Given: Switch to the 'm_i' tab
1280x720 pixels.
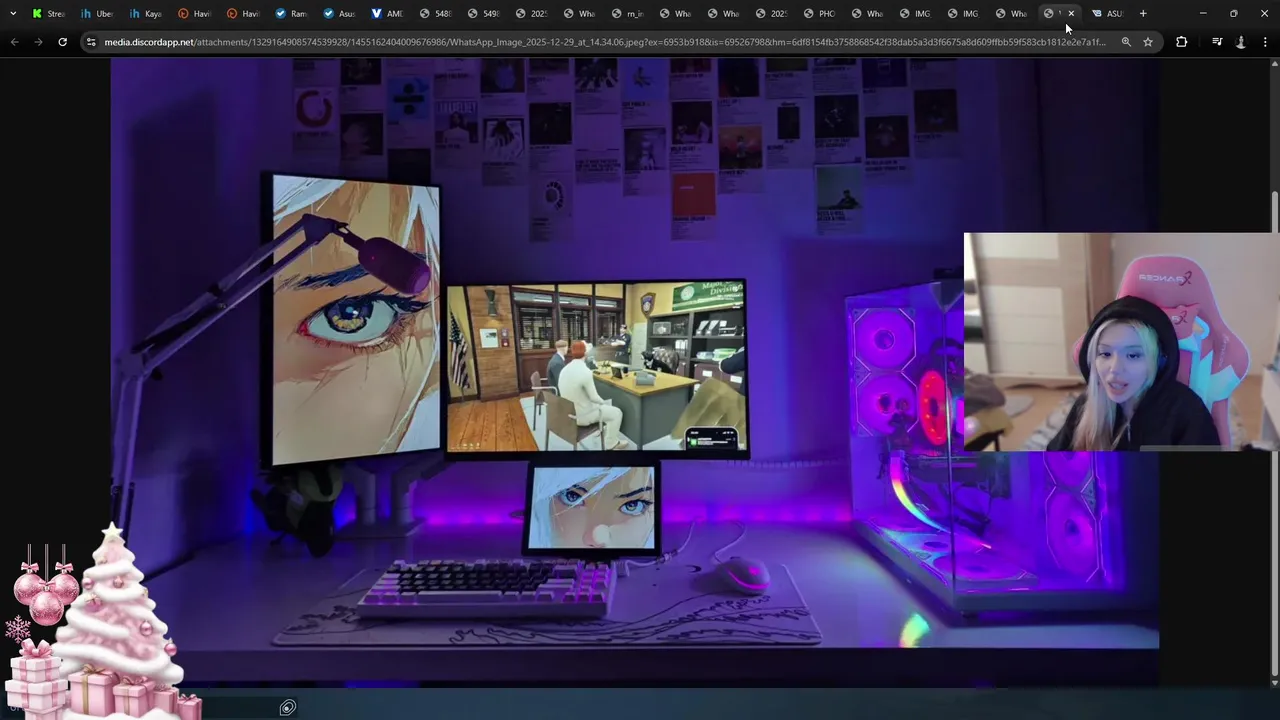Looking at the screenshot, I should click(x=627, y=13).
